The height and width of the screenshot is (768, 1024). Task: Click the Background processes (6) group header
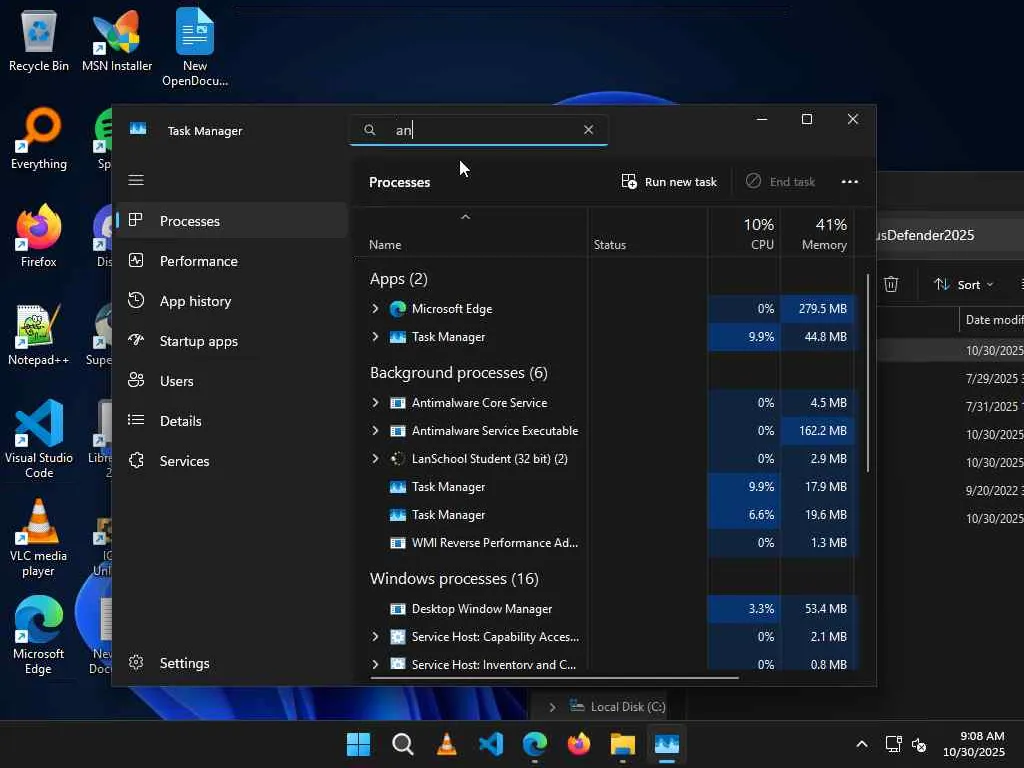[458, 372]
